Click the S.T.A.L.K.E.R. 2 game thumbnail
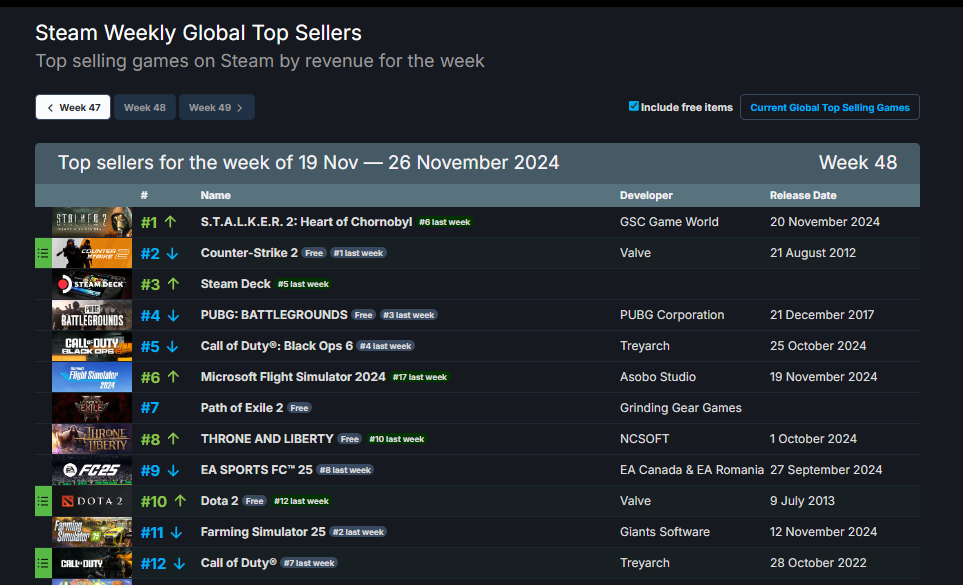The height and width of the screenshot is (585, 963). point(92,222)
